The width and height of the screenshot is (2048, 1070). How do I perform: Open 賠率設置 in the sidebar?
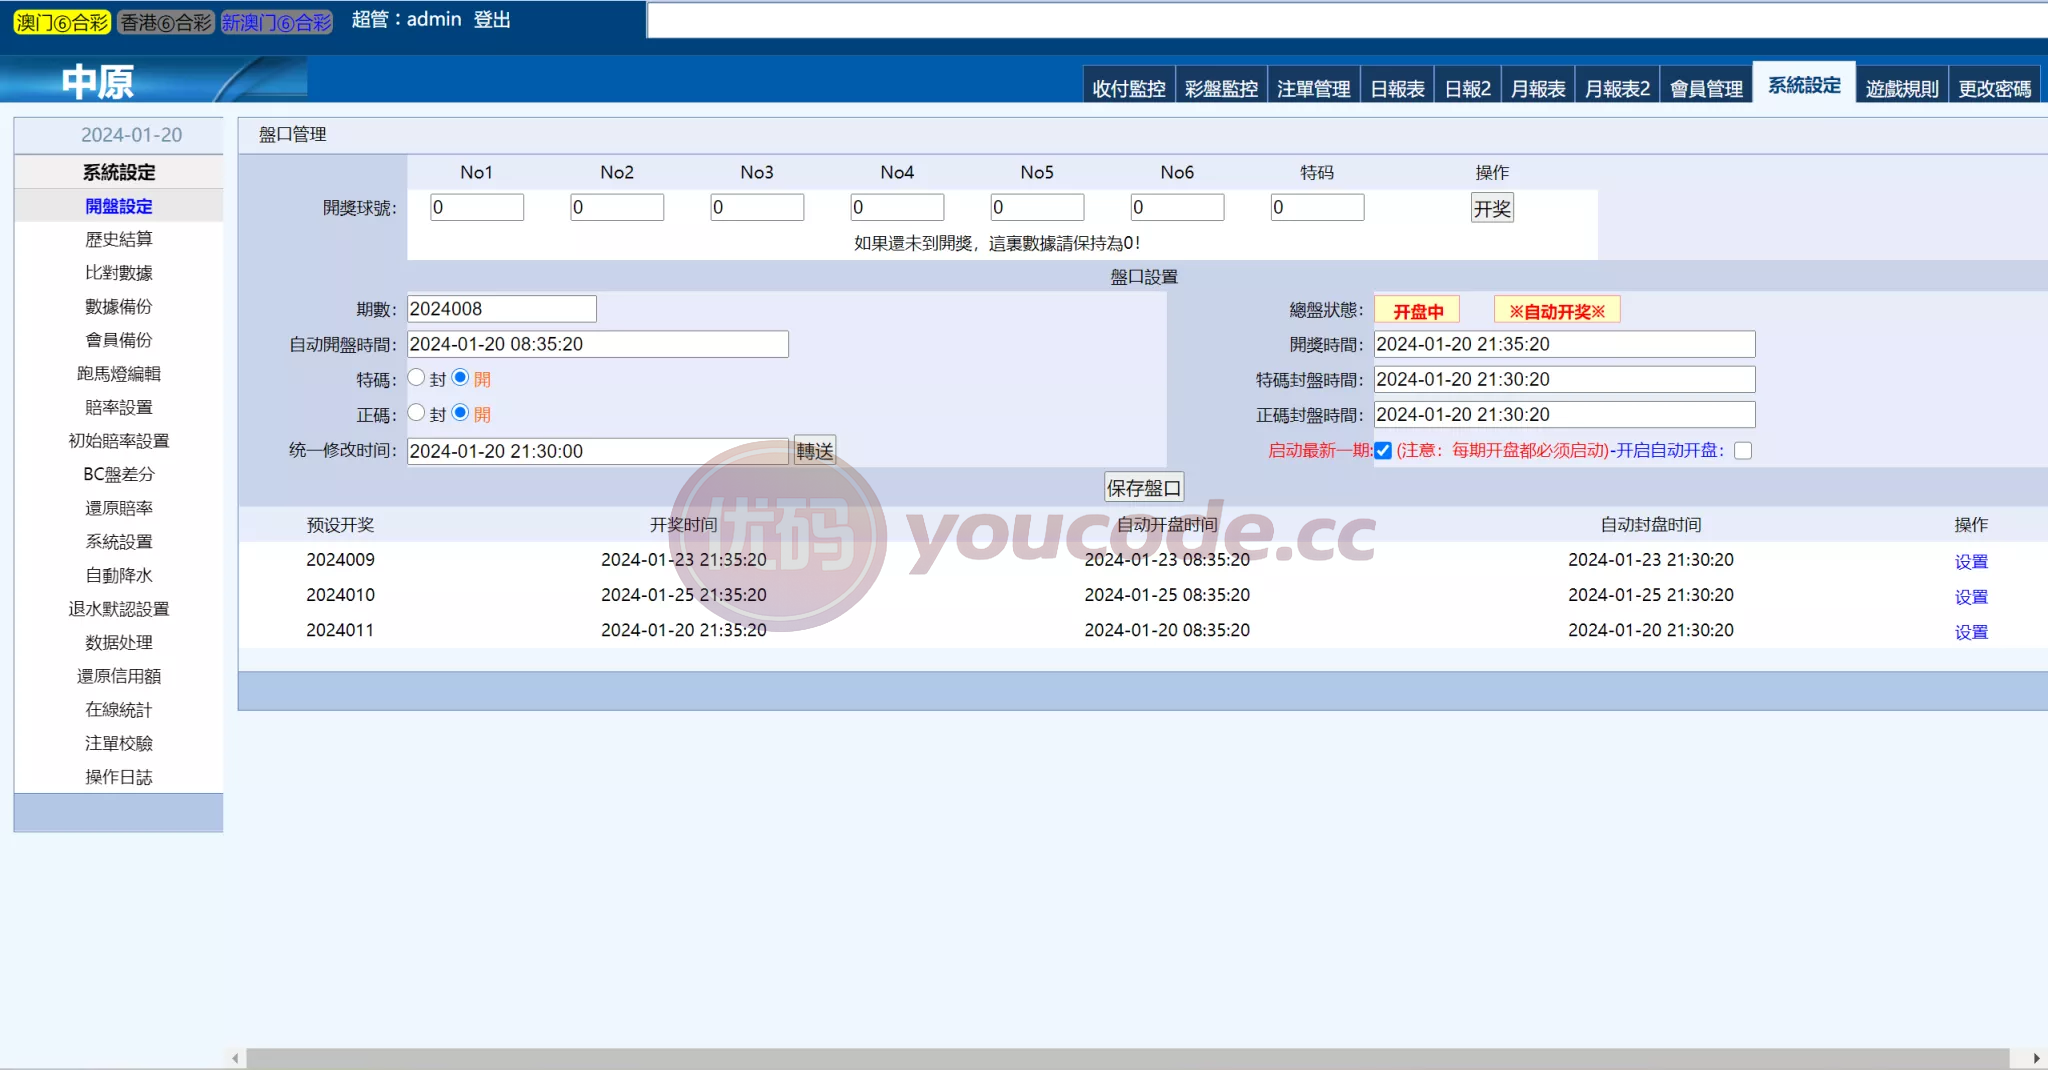pyautogui.click(x=119, y=407)
